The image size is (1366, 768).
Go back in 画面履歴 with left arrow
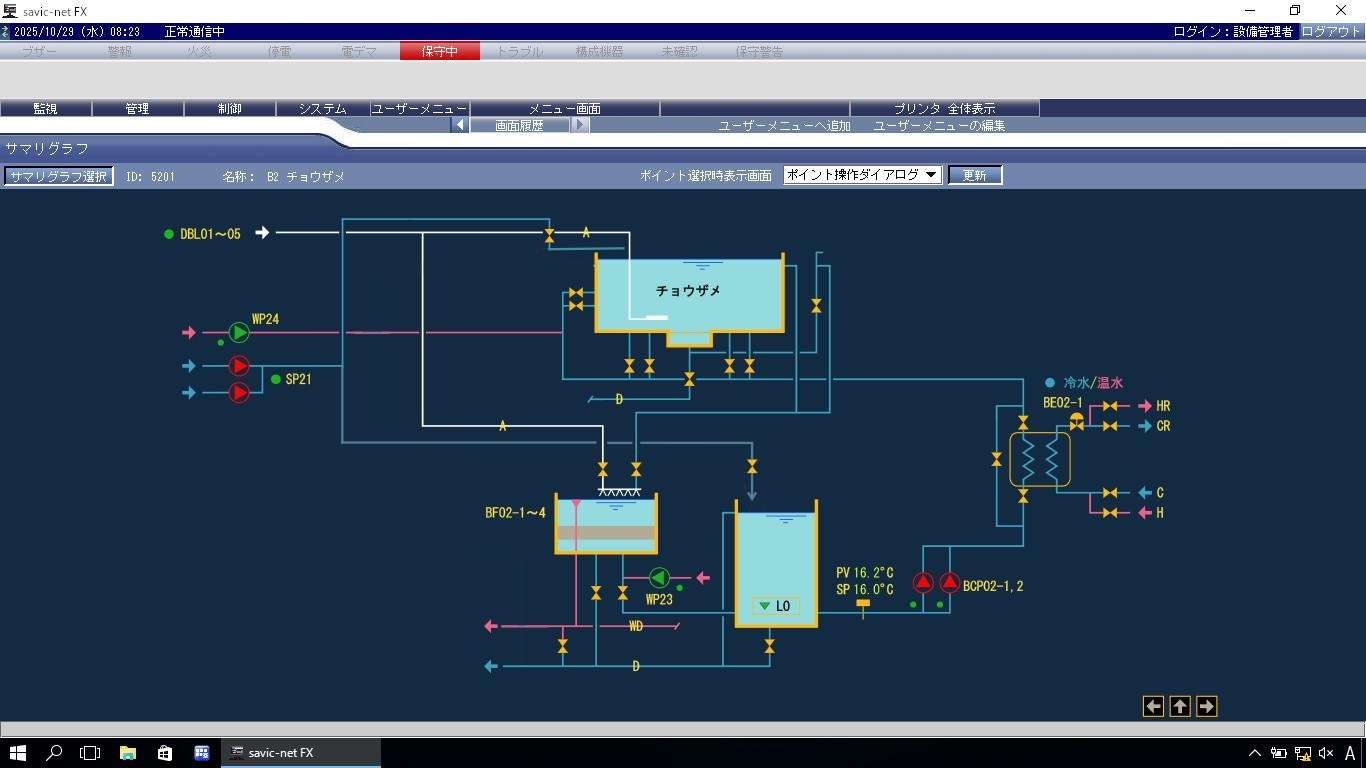pos(459,126)
